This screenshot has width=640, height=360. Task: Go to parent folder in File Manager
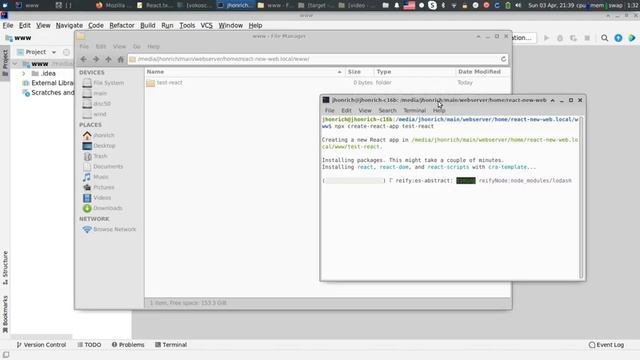(108, 59)
